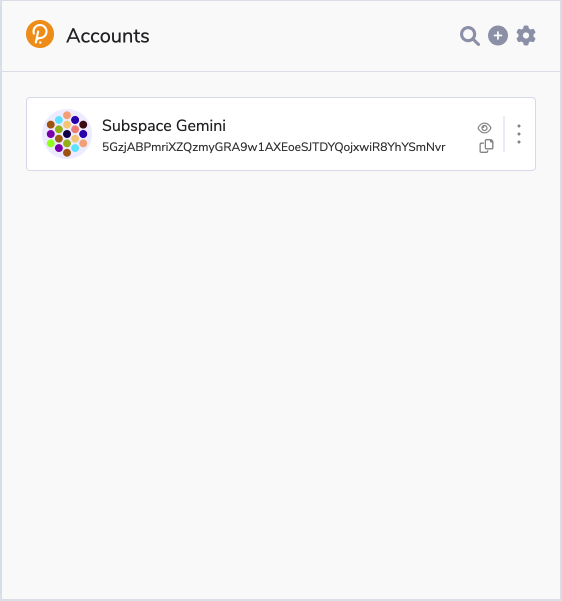Image resolution: width=562 pixels, height=601 pixels.
Task: Expand the Subspace Gemini actions kebab menu
Action: pyautogui.click(x=519, y=134)
